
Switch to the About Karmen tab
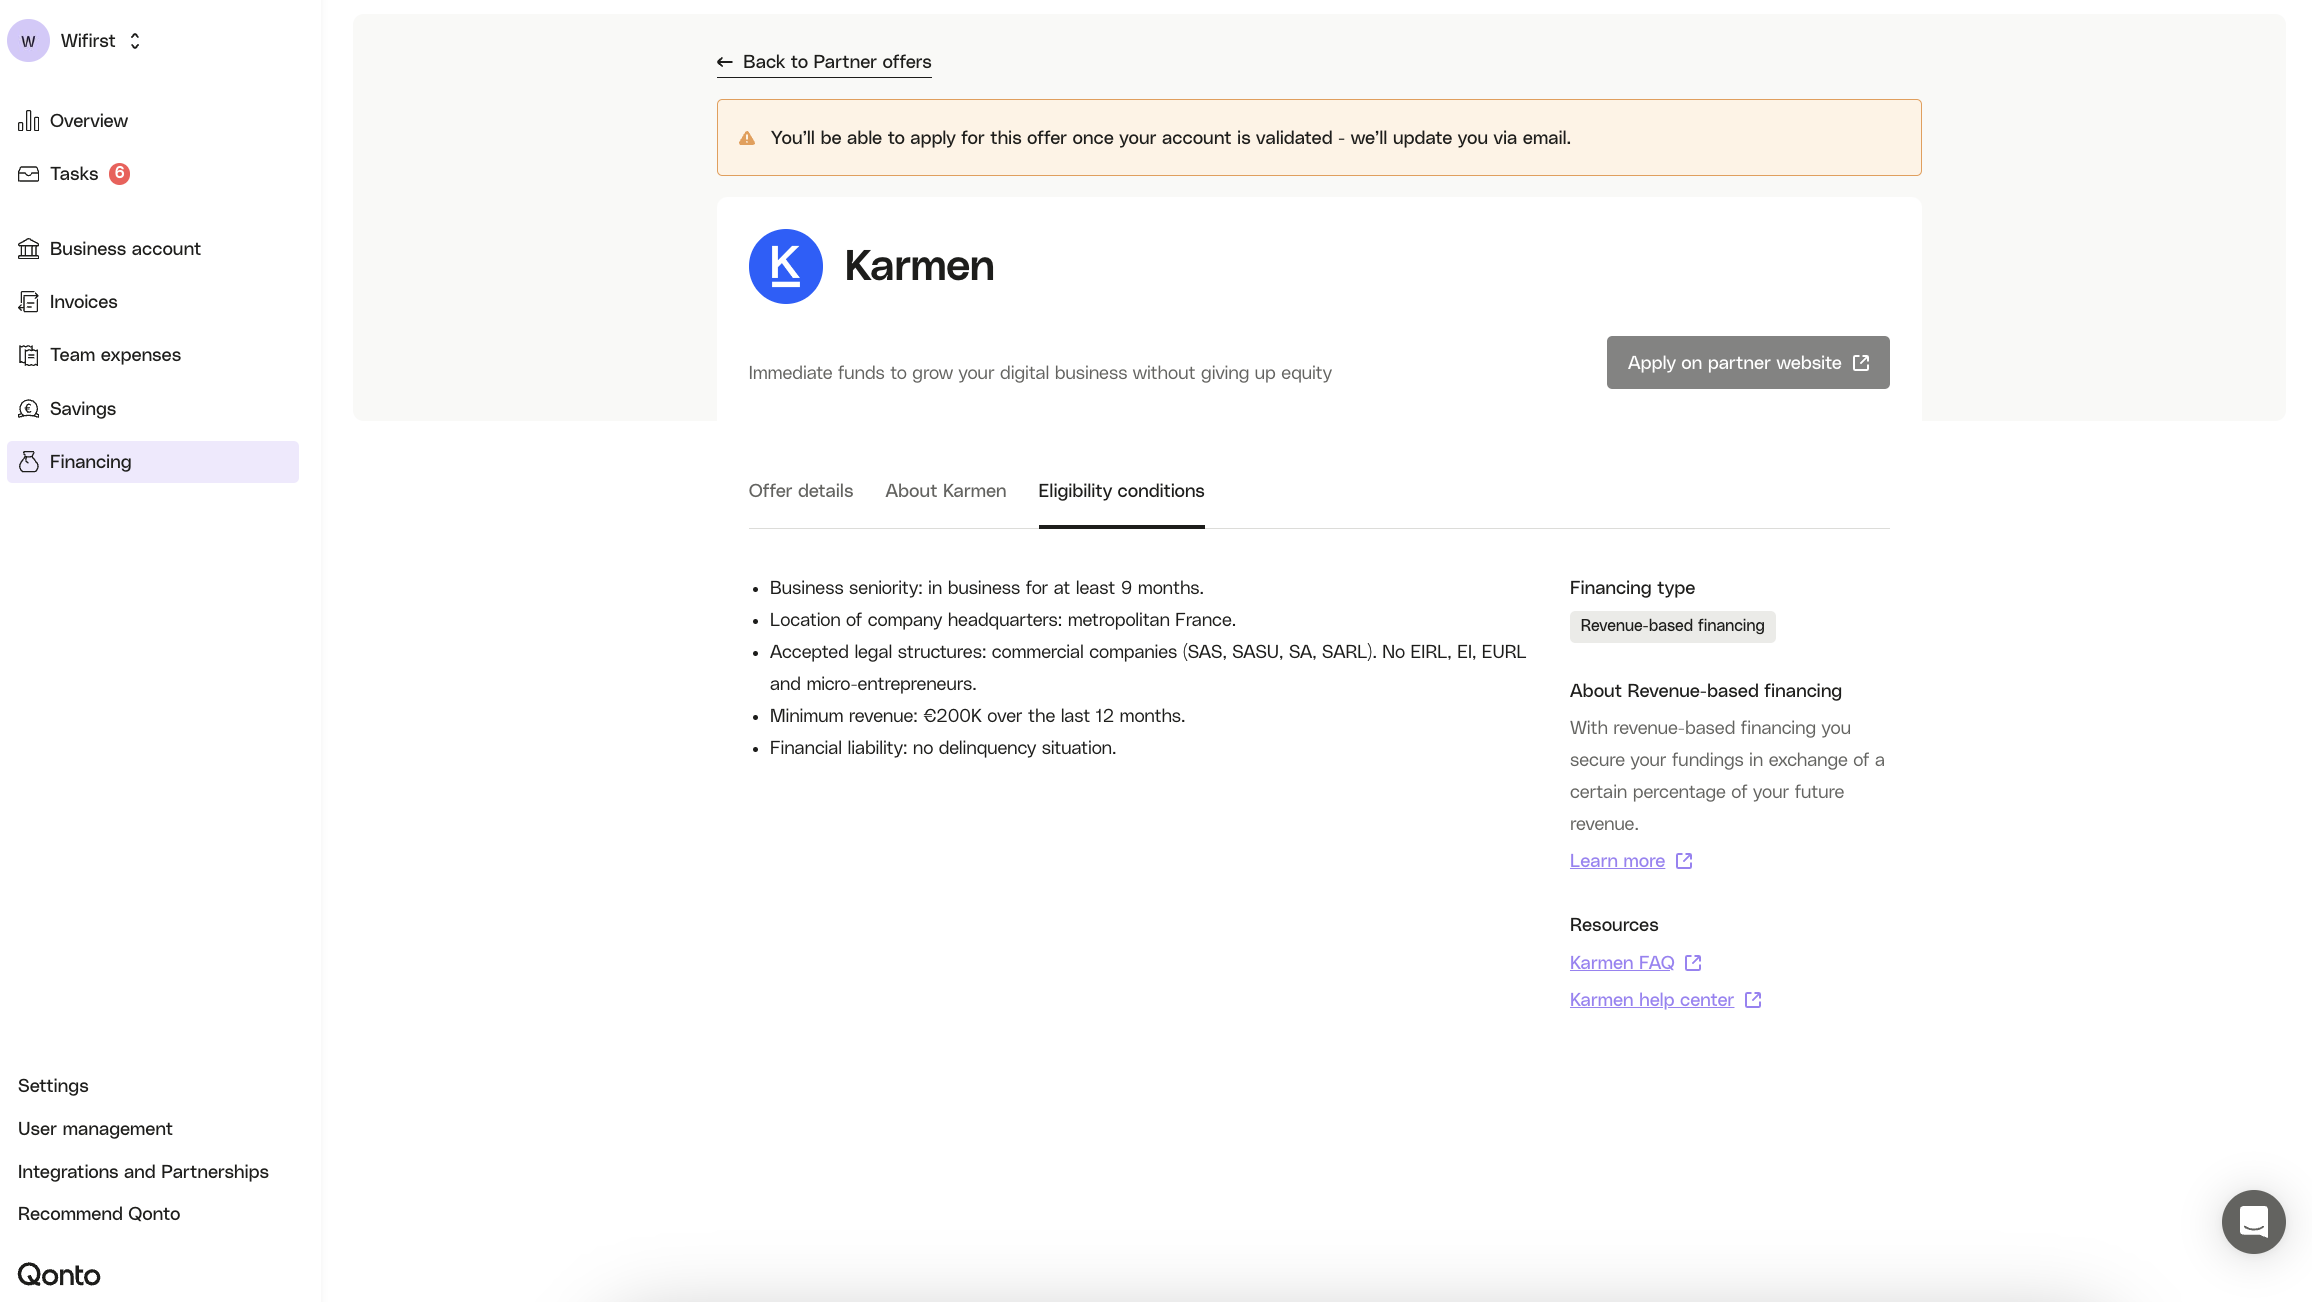tap(945, 491)
